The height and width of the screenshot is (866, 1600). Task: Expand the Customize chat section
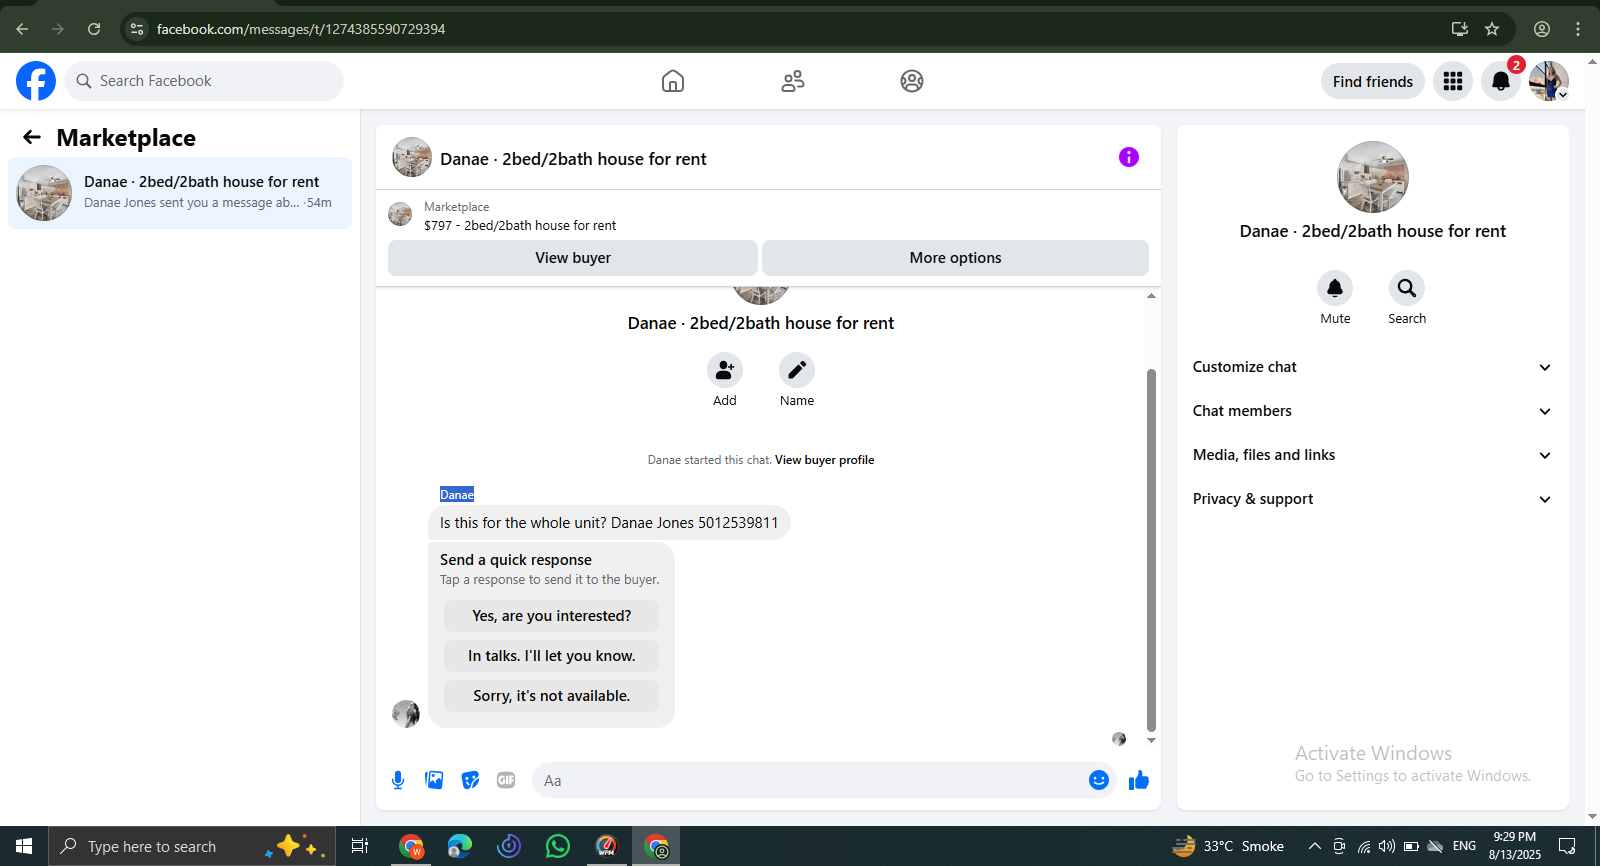(1372, 367)
